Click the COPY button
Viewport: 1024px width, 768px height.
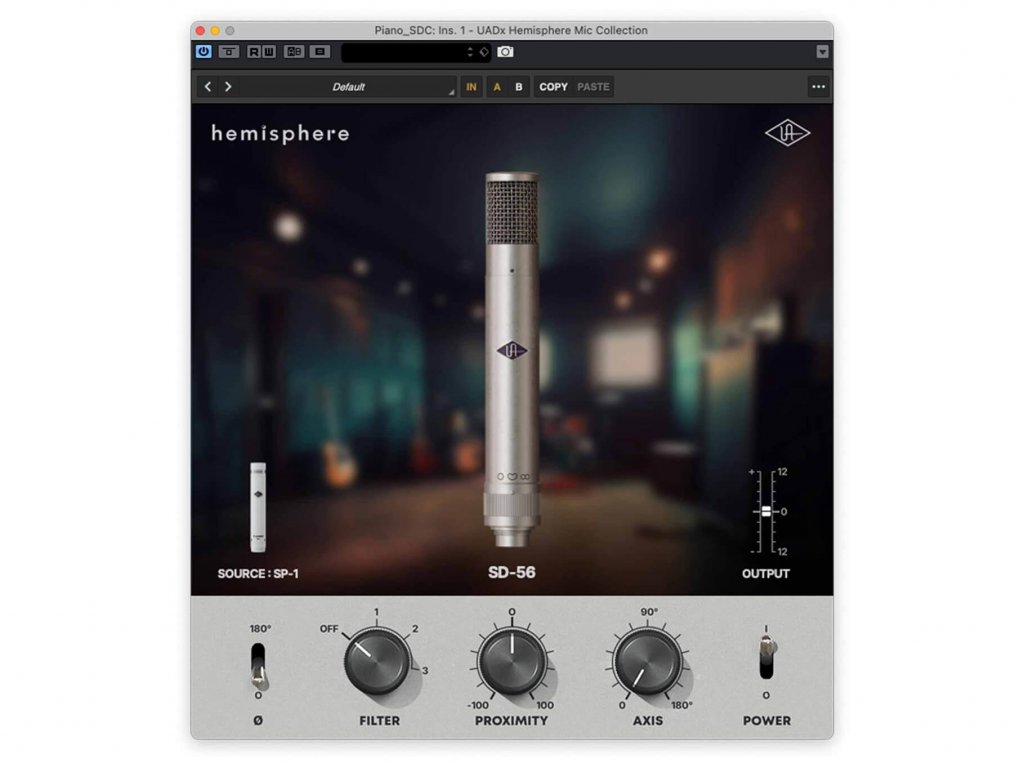pyautogui.click(x=553, y=87)
